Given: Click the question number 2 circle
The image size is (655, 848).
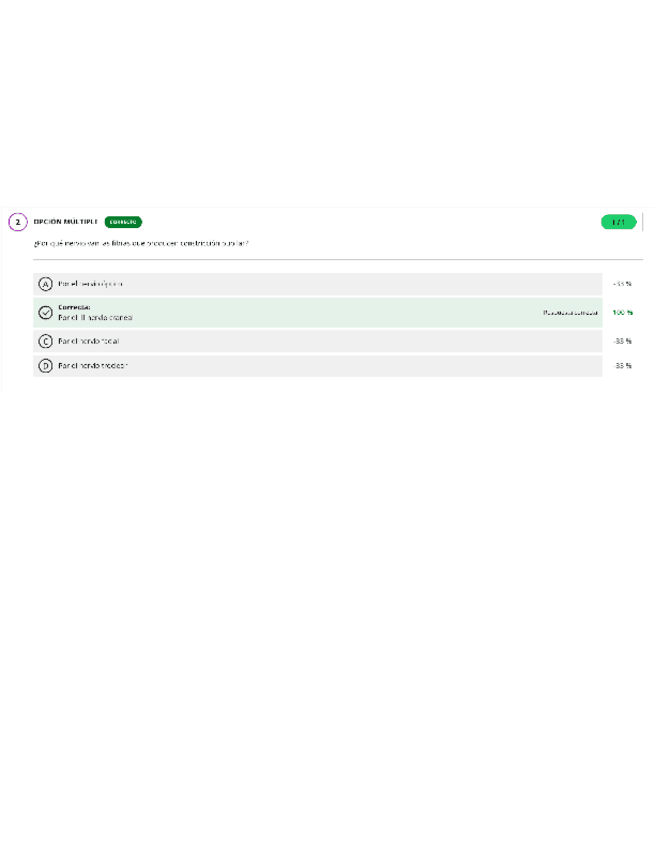Looking at the screenshot, I should click(18, 222).
